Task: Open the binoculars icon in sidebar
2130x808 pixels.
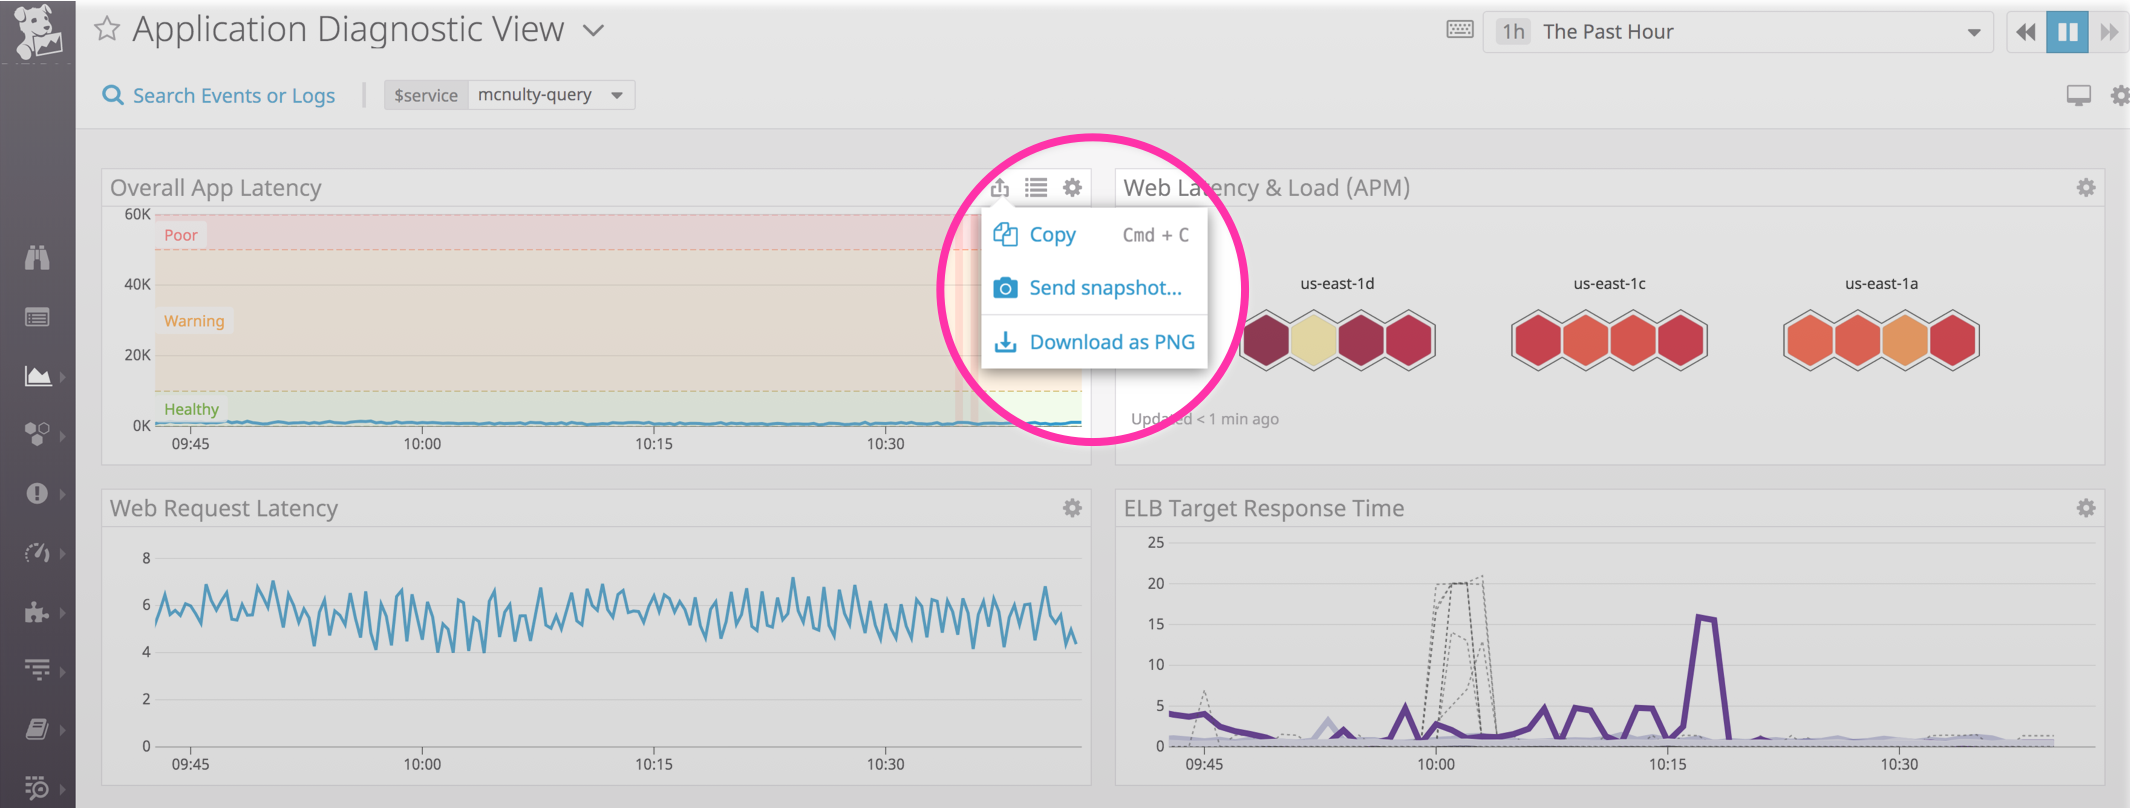Action: pyautogui.click(x=37, y=258)
